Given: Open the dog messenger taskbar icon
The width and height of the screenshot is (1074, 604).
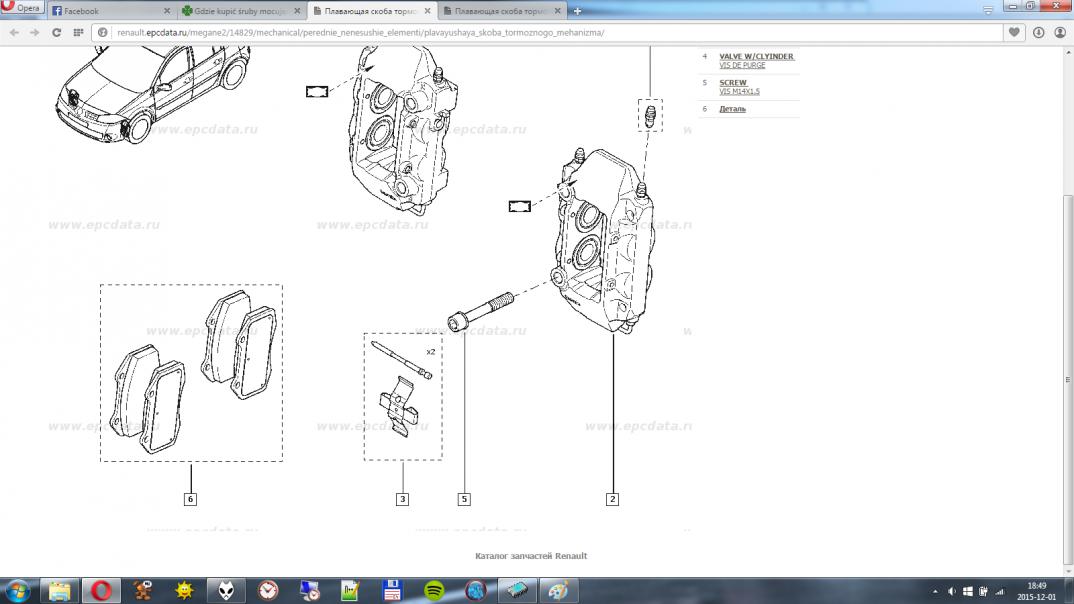Looking at the screenshot, I should (142, 590).
